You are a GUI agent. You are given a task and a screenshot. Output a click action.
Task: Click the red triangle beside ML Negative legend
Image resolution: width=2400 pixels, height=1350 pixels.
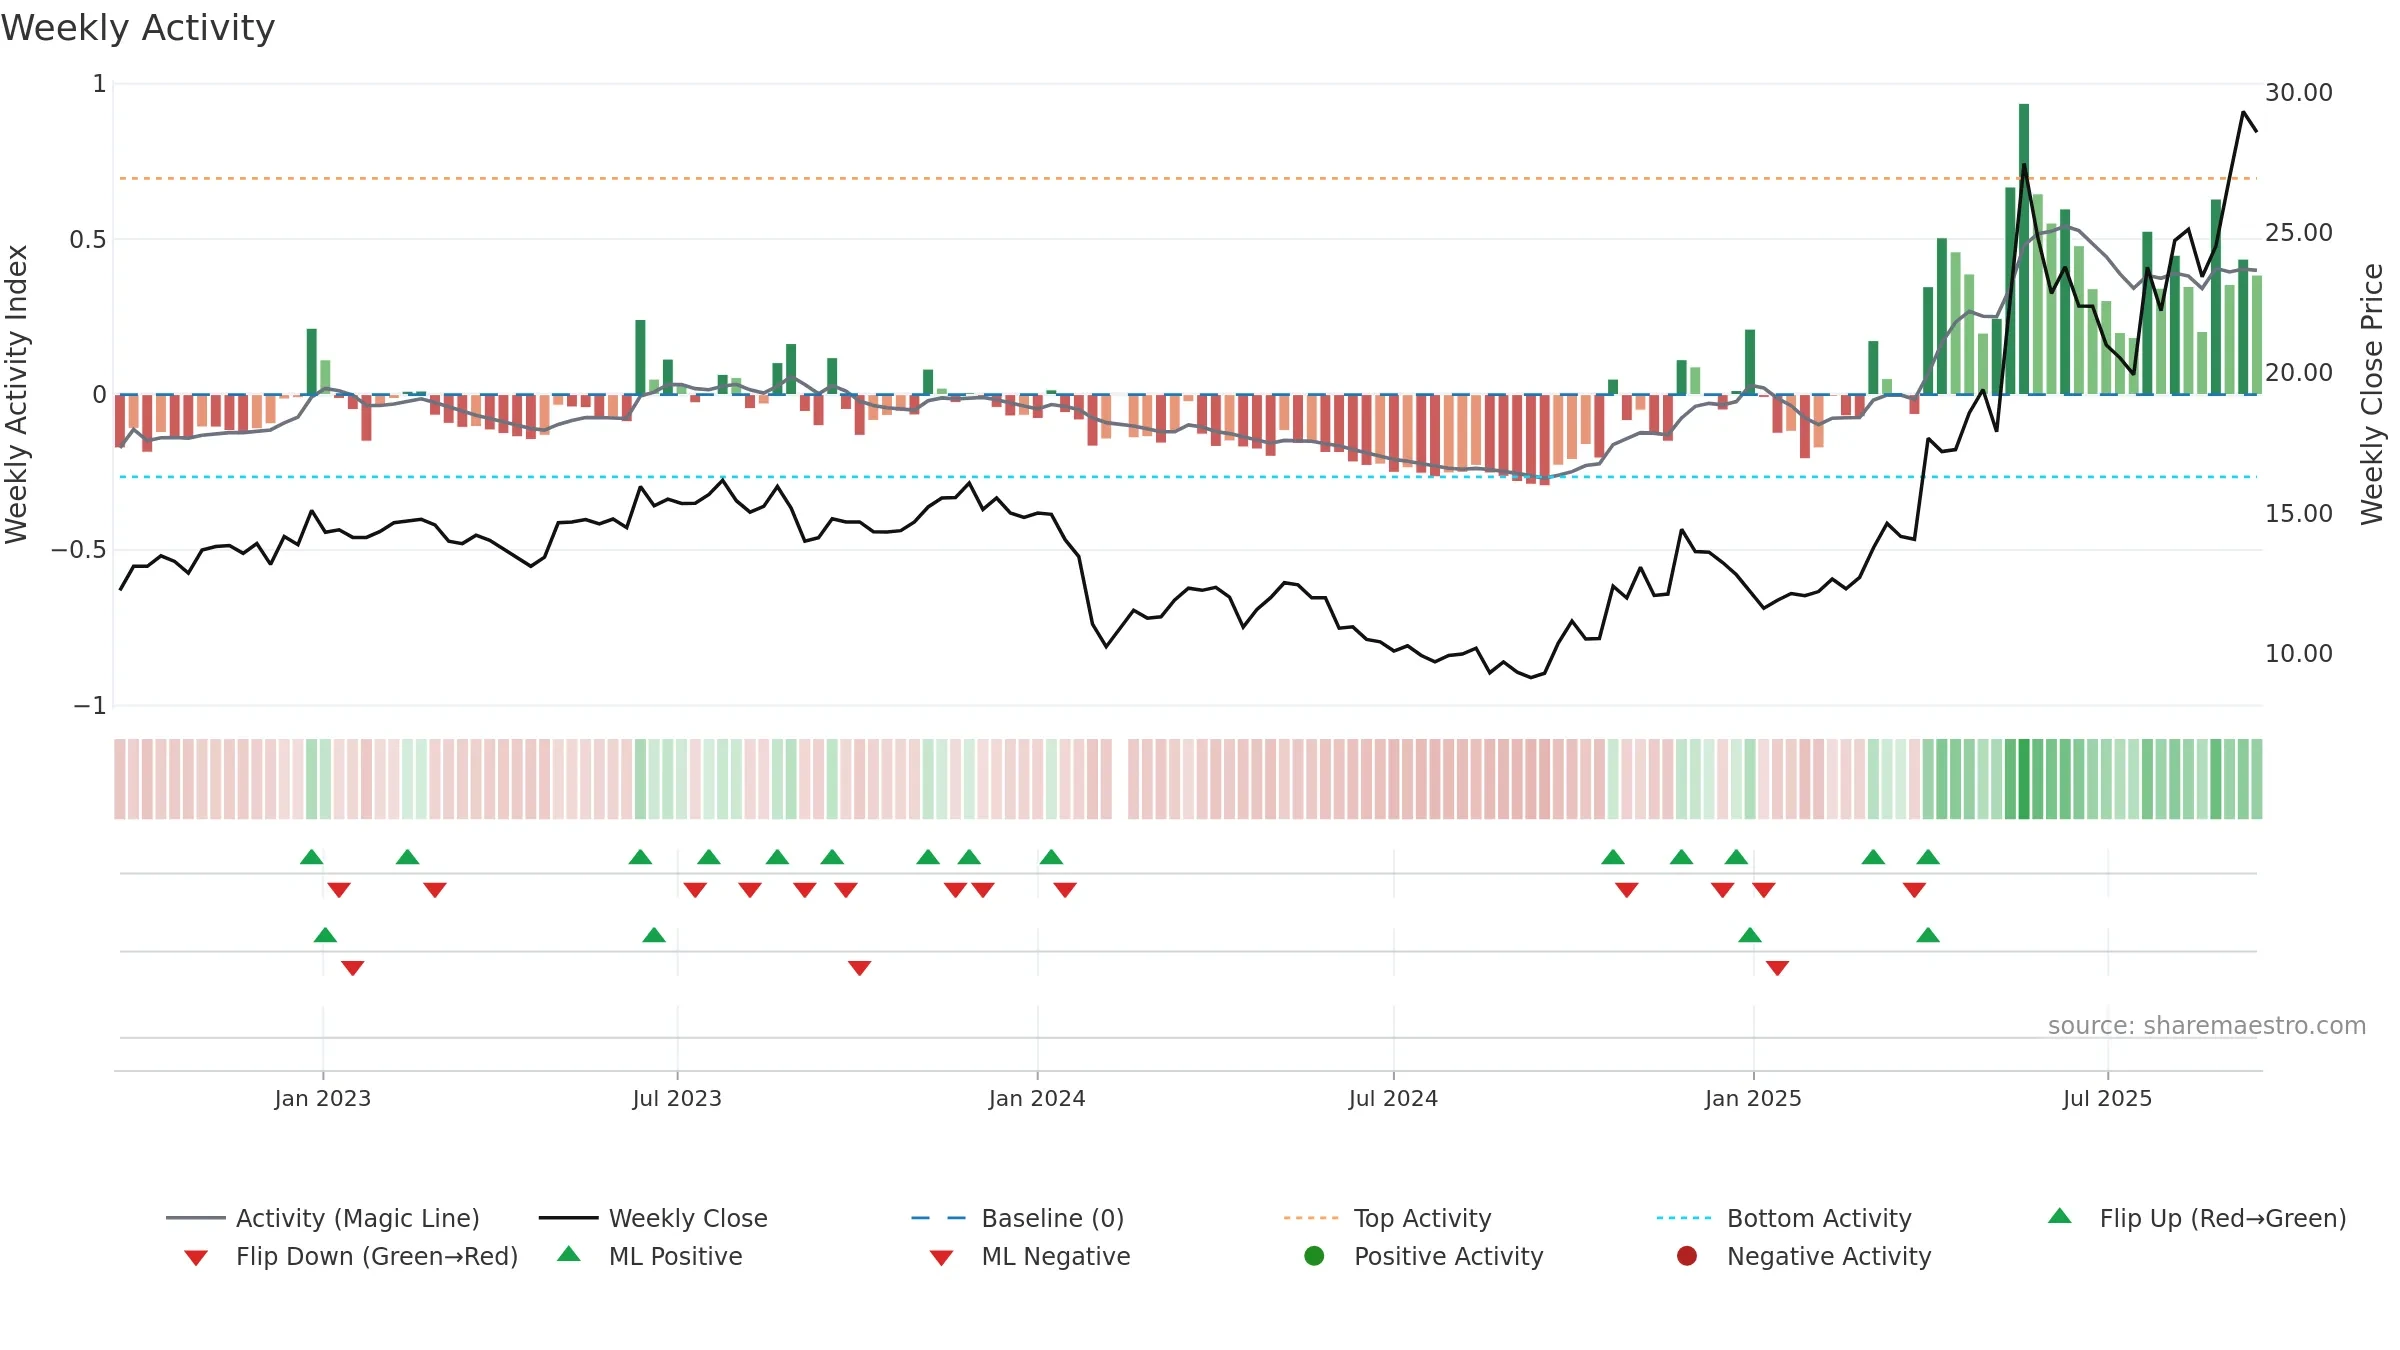pyautogui.click(x=942, y=1258)
